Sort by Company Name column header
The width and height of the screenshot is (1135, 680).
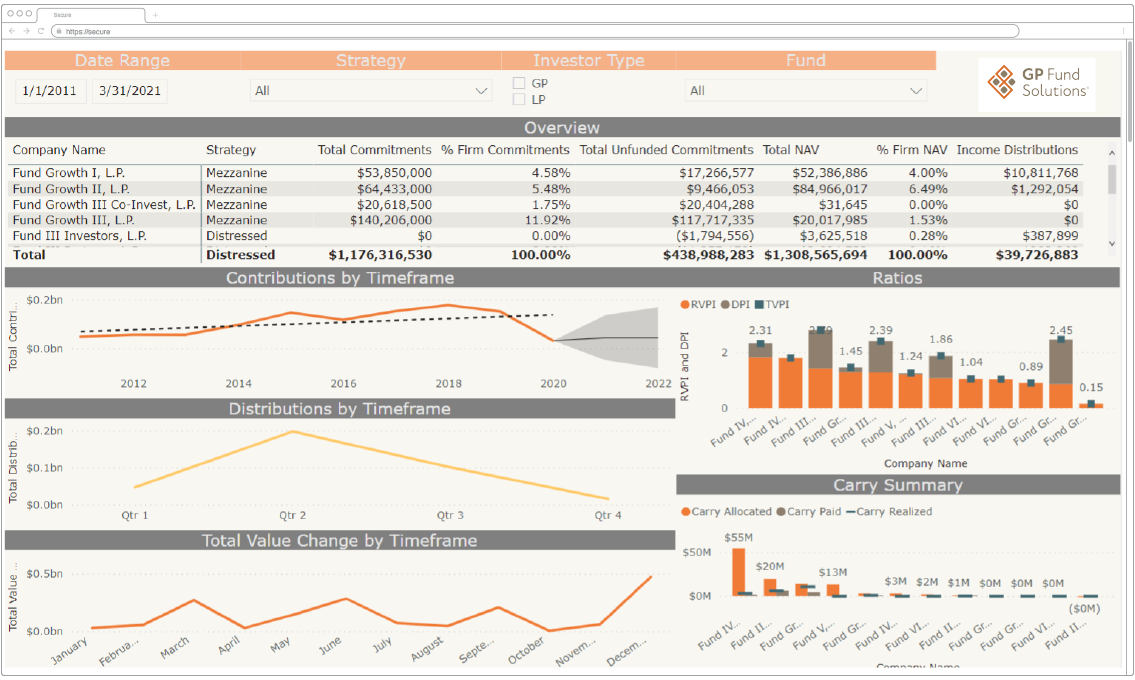pos(59,150)
